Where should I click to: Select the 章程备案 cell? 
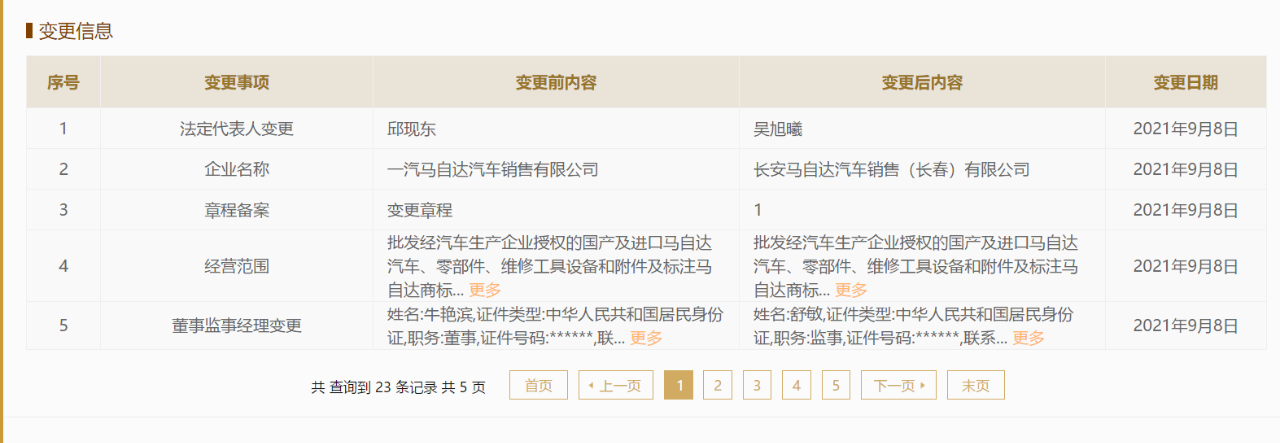coord(237,210)
